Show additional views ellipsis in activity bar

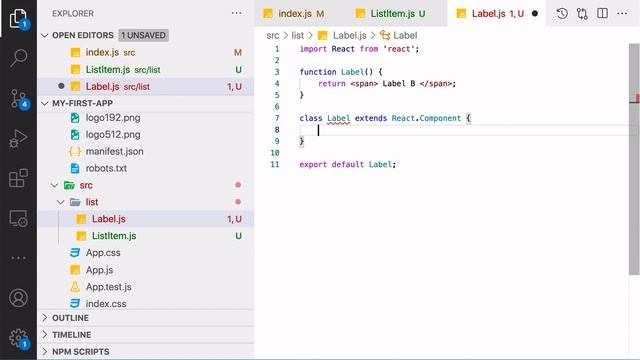click(18, 258)
